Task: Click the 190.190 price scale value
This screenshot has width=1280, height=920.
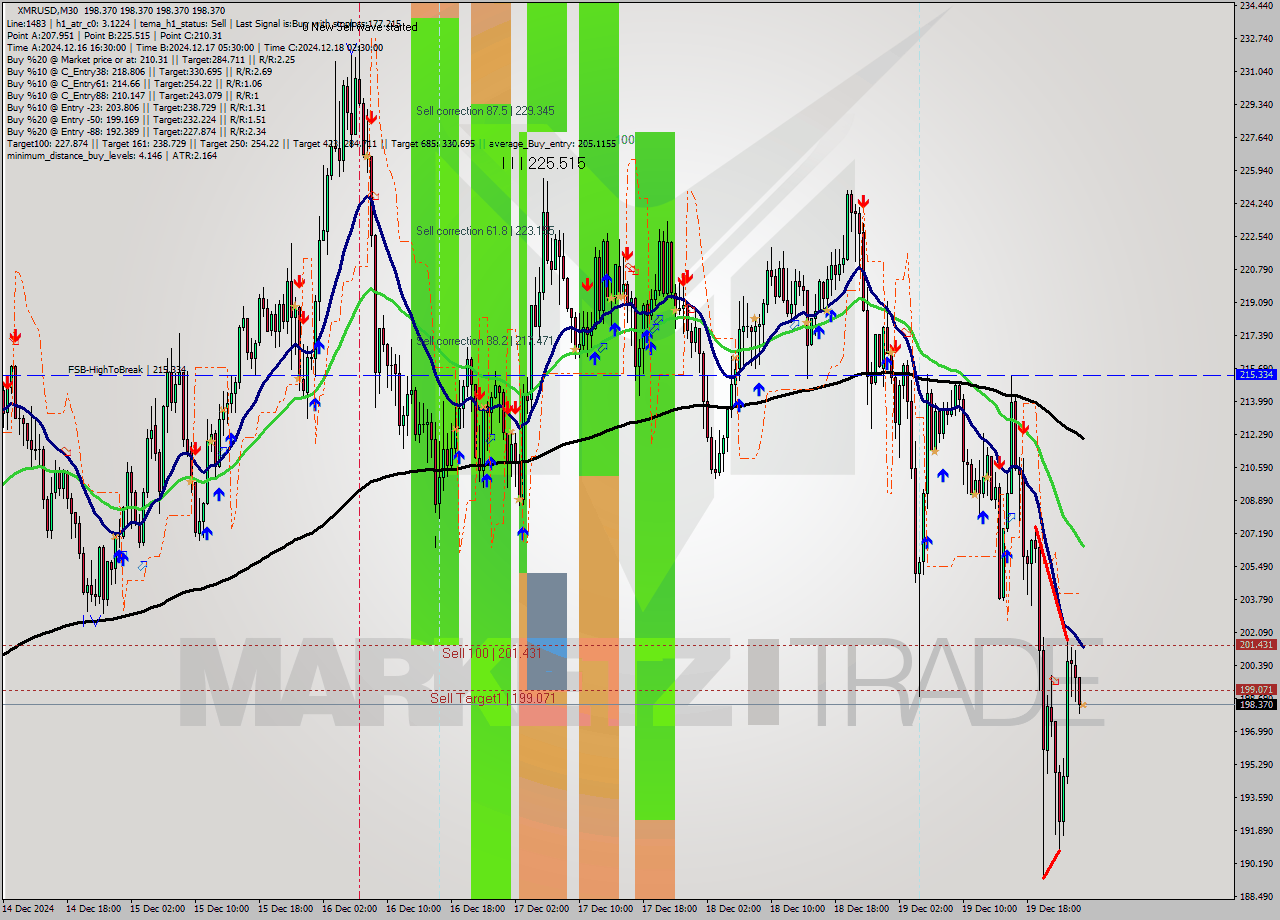Action: (1256, 864)
